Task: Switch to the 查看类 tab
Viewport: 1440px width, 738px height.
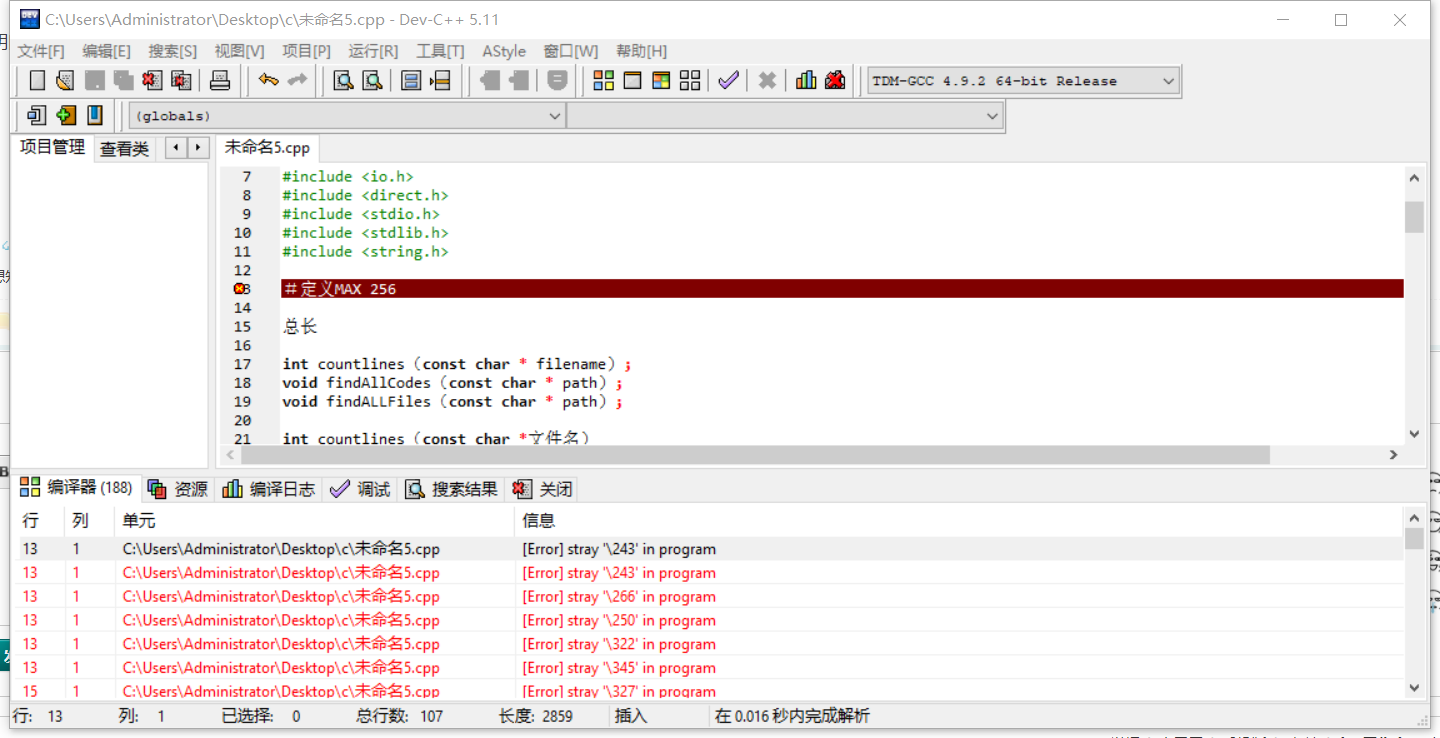Action: [x=124, y=149]
